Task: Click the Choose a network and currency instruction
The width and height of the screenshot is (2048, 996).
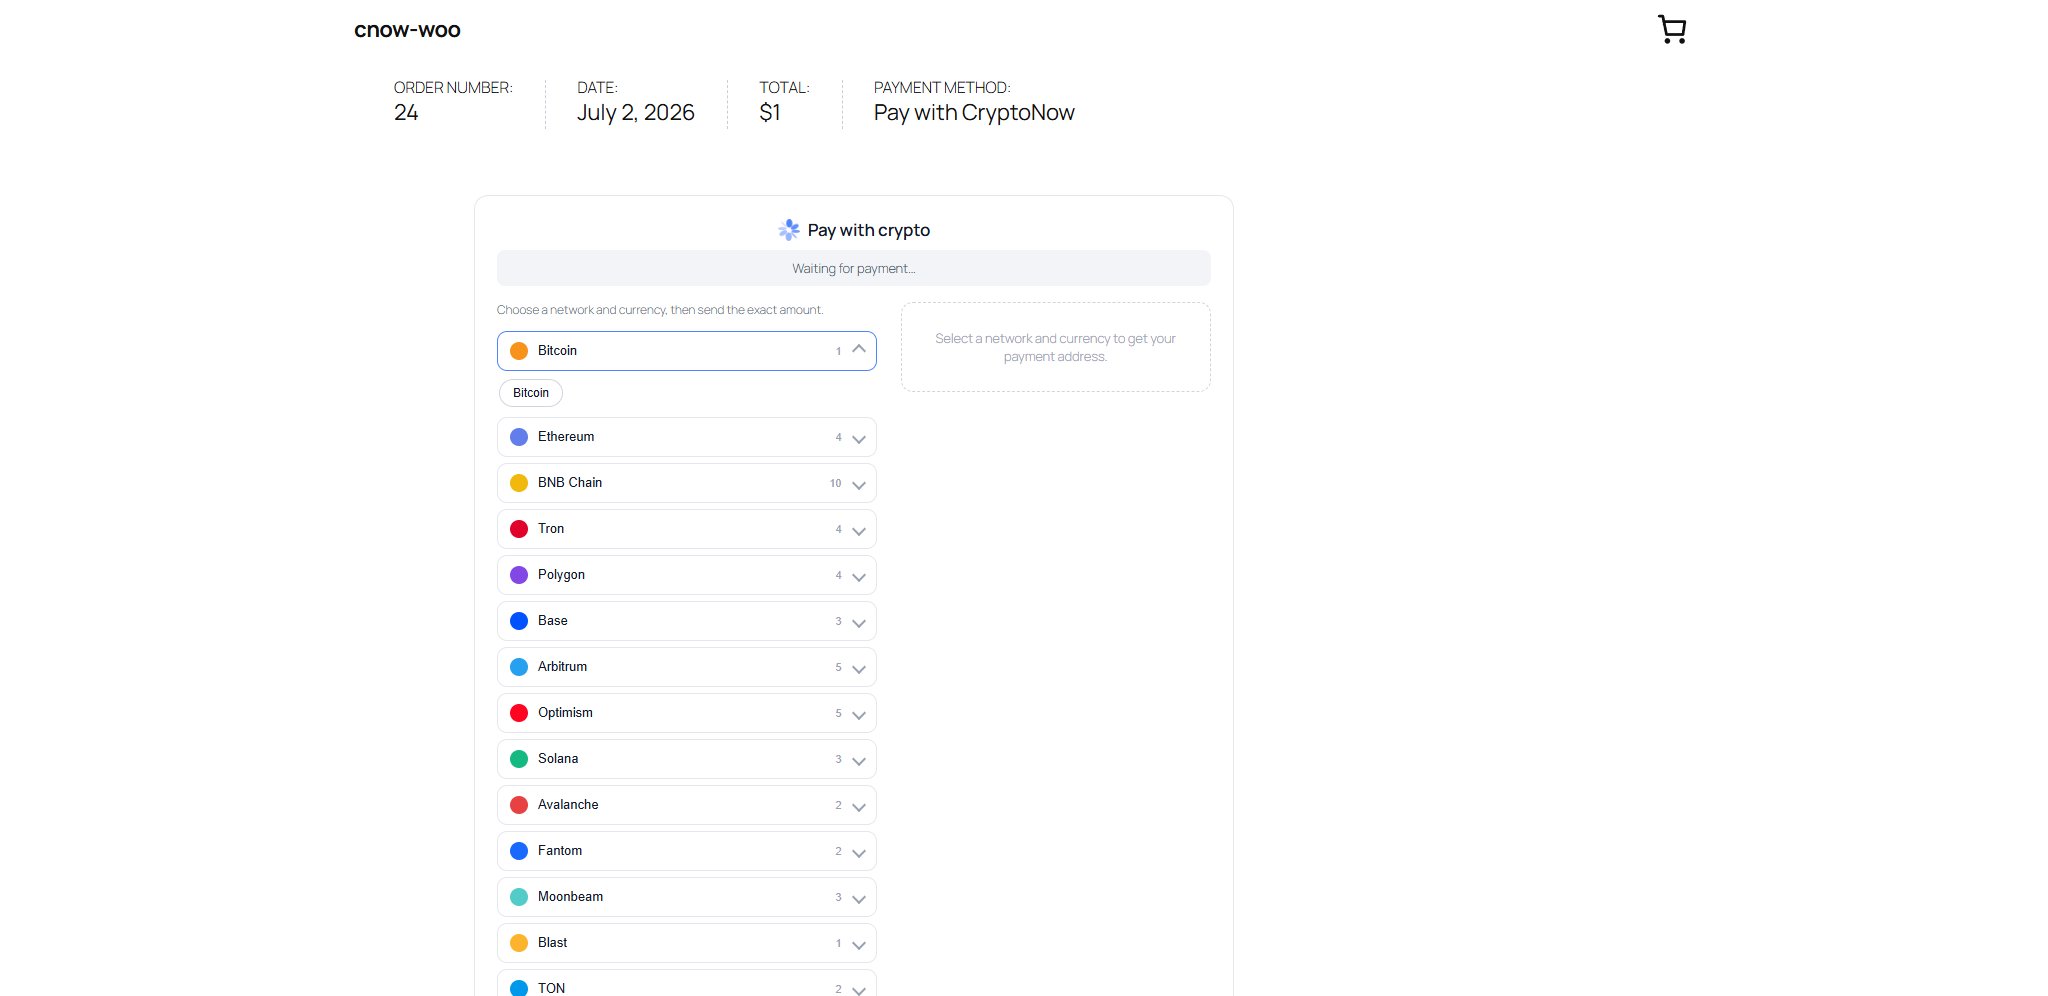Action: [660, 310]
